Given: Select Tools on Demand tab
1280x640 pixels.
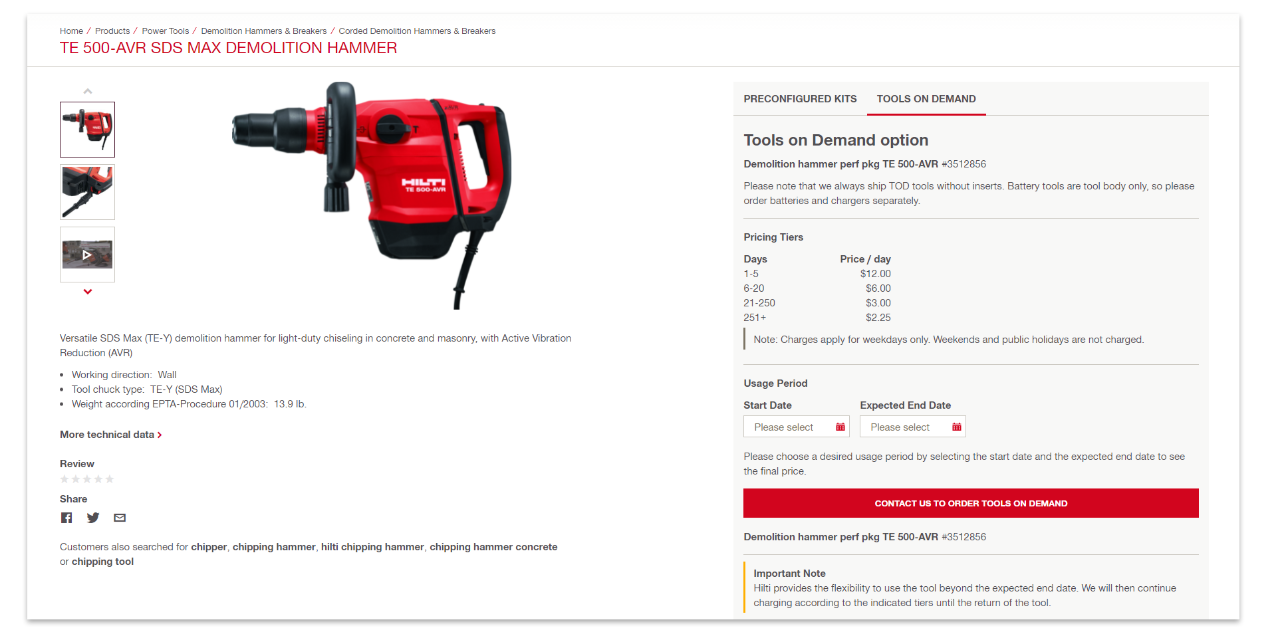Looking at the screenshot, I should (926, 99).
